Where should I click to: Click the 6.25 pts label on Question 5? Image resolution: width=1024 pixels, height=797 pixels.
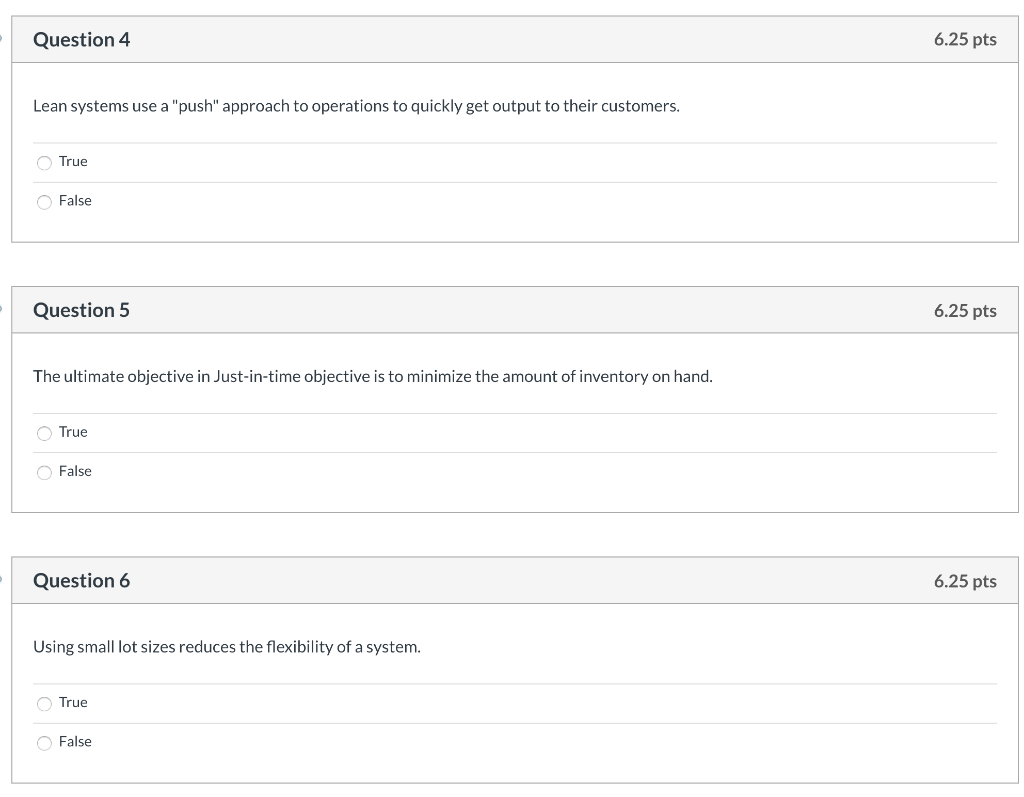(963, 310)
